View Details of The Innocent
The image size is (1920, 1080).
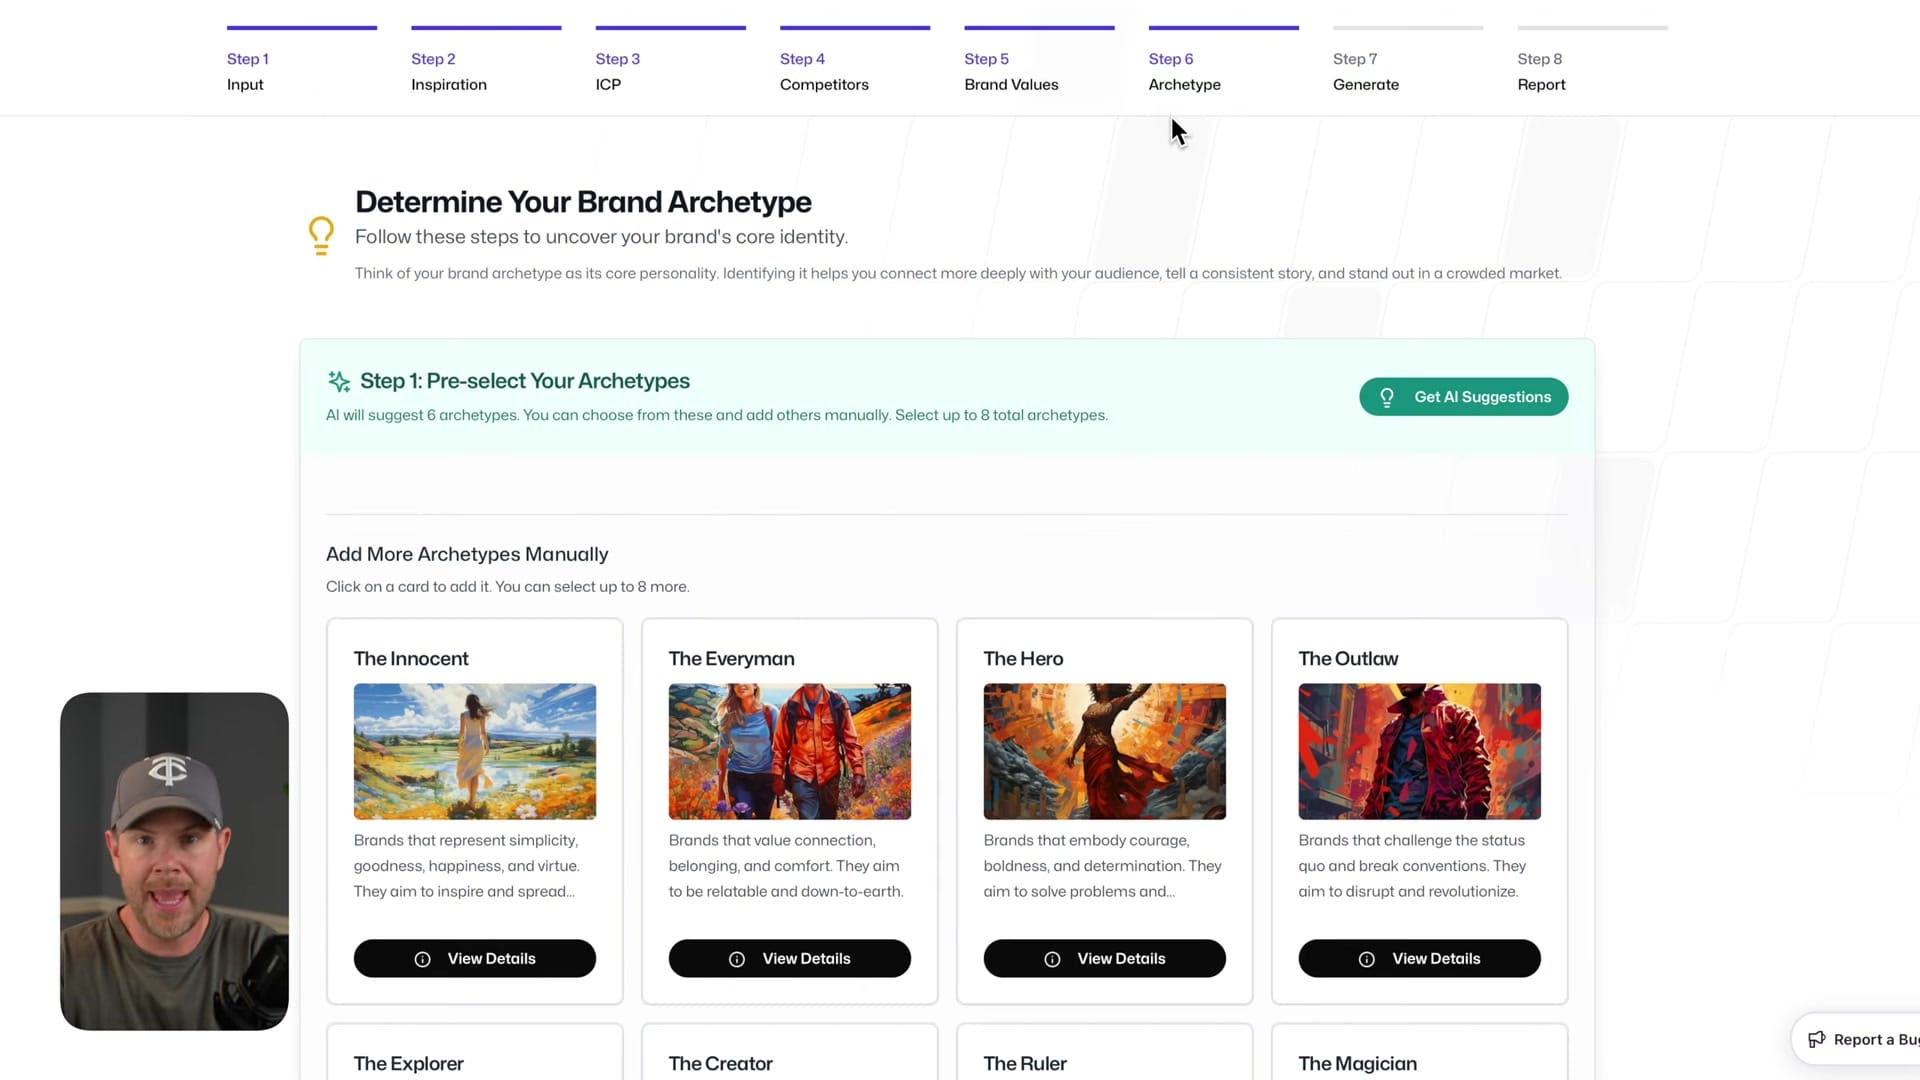475,958
